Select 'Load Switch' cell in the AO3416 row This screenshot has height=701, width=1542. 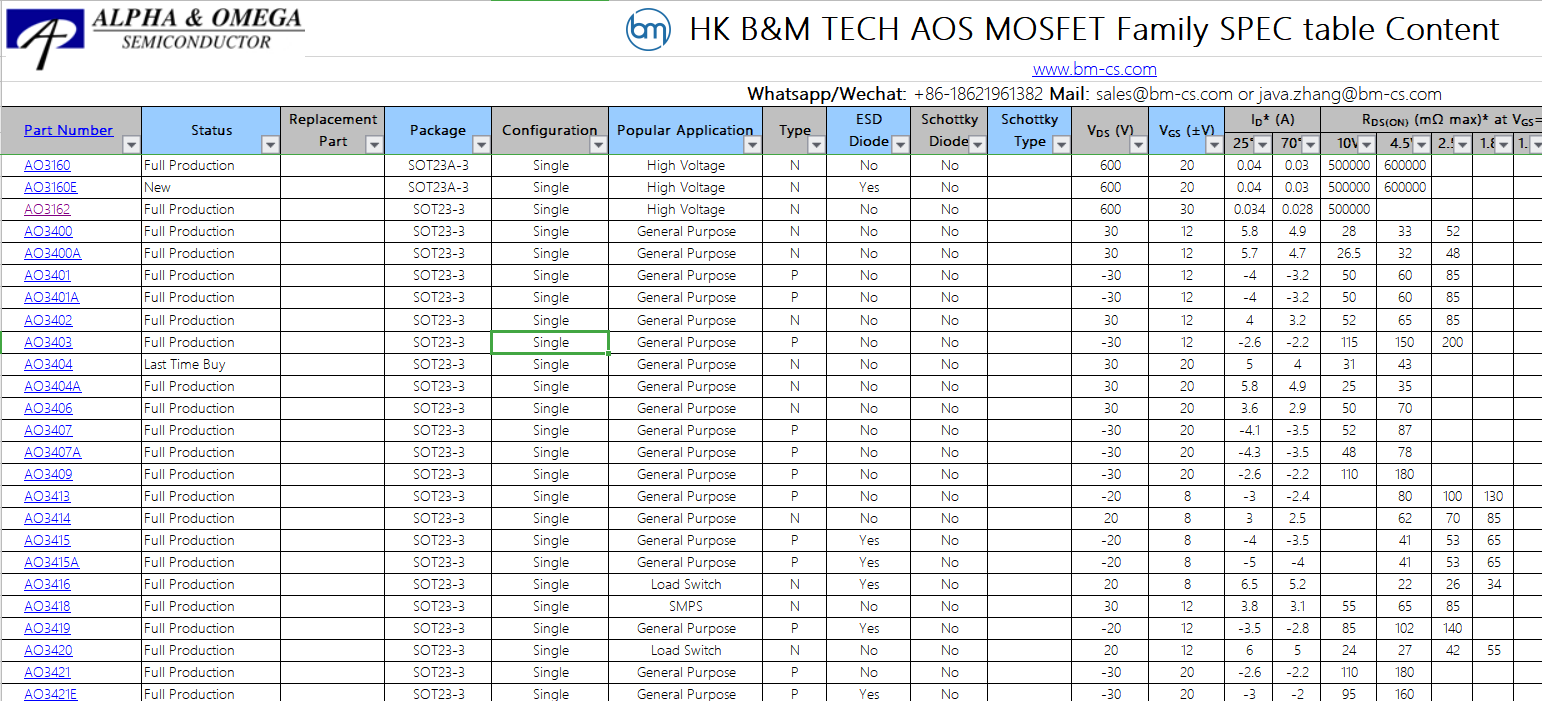coord(685,584)
